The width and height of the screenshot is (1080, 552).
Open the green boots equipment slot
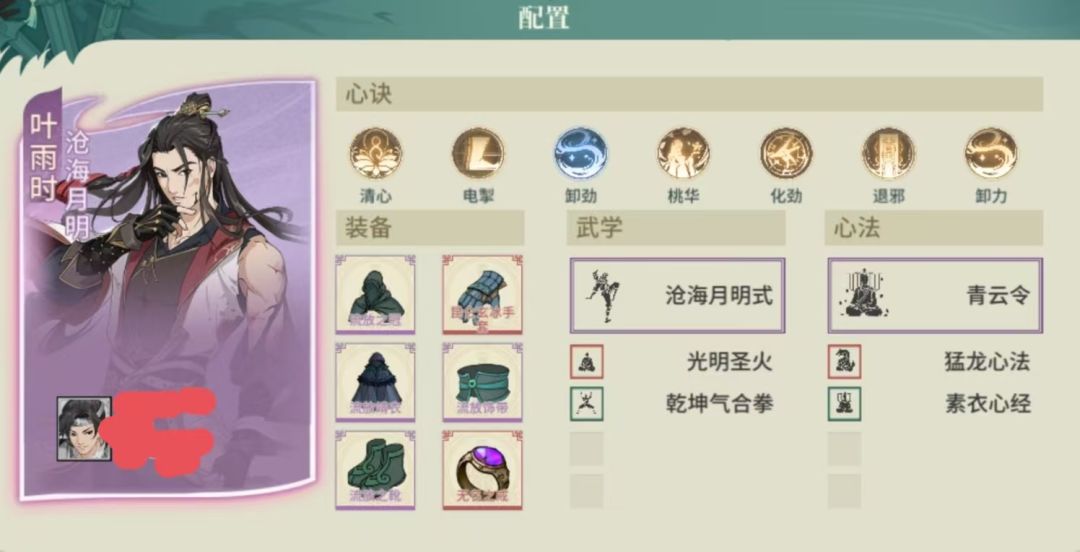pyautogui.click(x=375, y=470)
